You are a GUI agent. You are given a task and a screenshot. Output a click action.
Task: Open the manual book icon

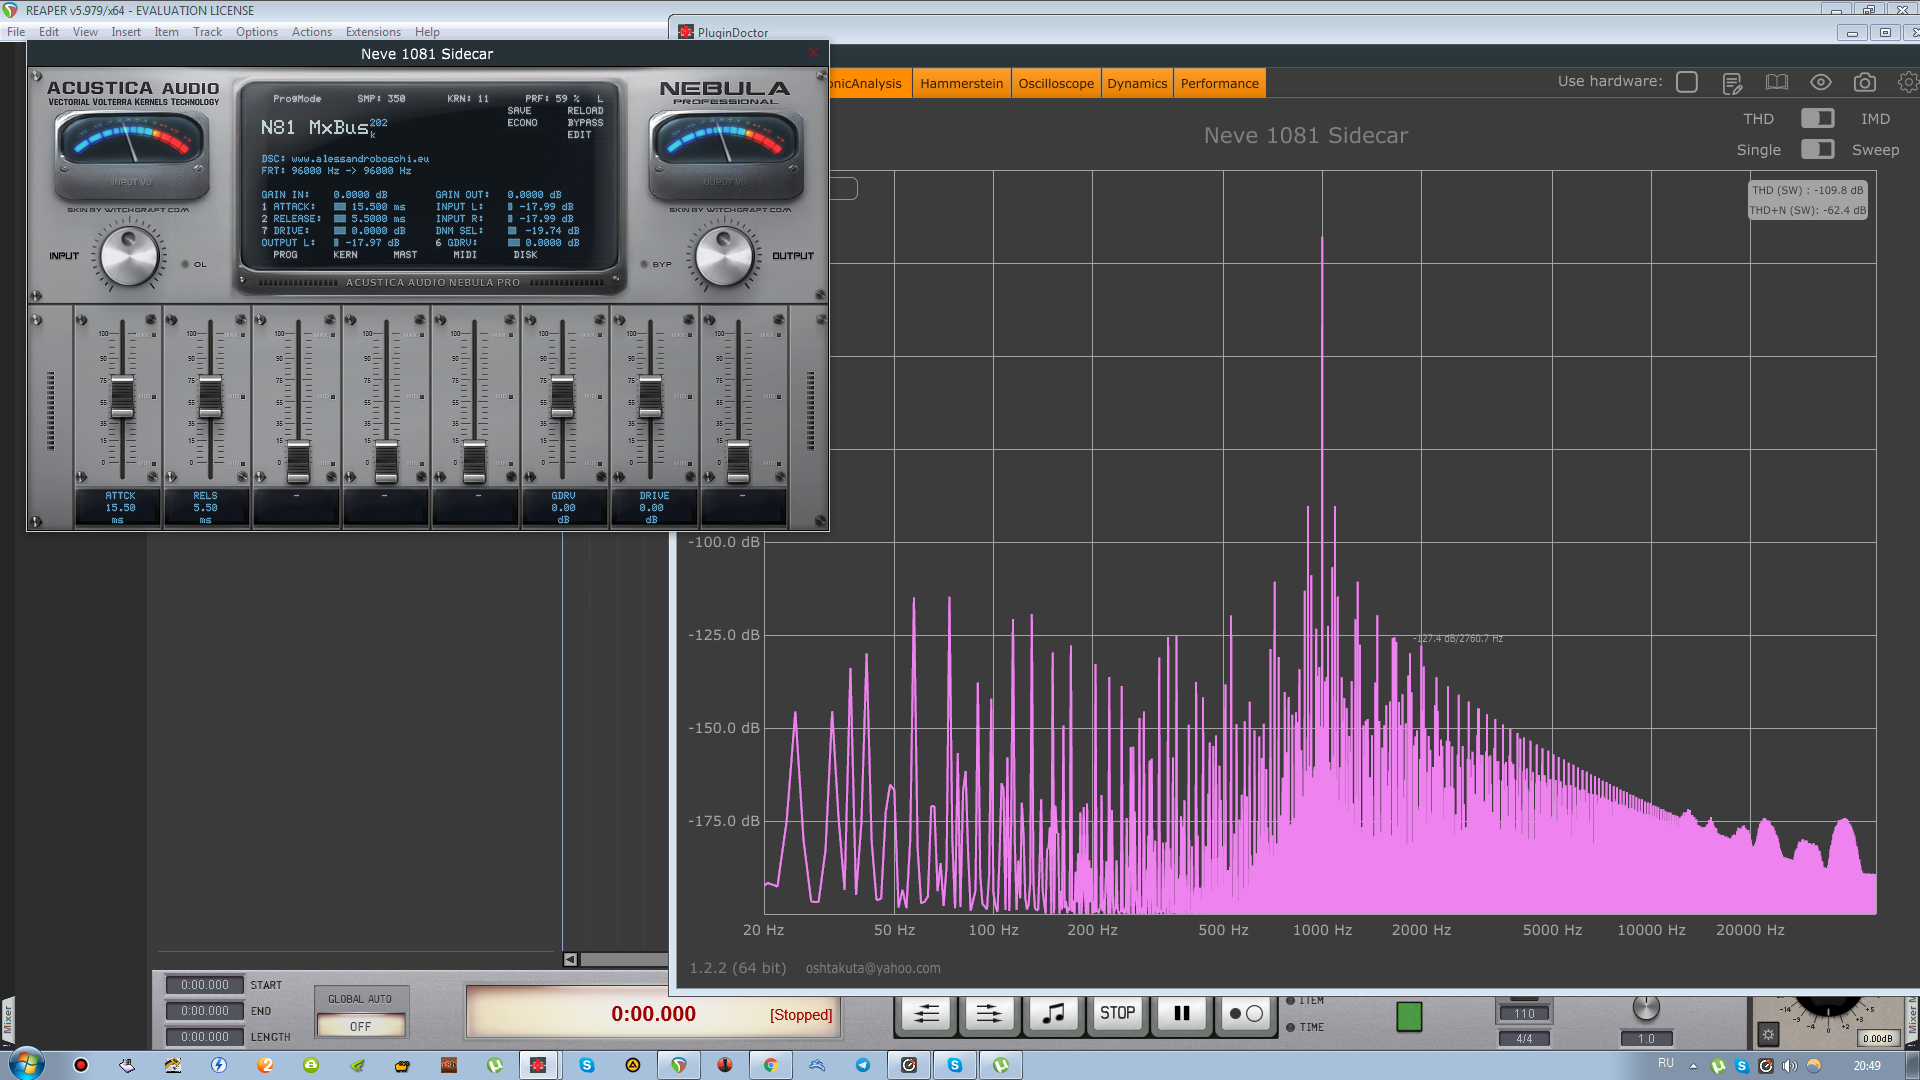[x=1776, y=83]
